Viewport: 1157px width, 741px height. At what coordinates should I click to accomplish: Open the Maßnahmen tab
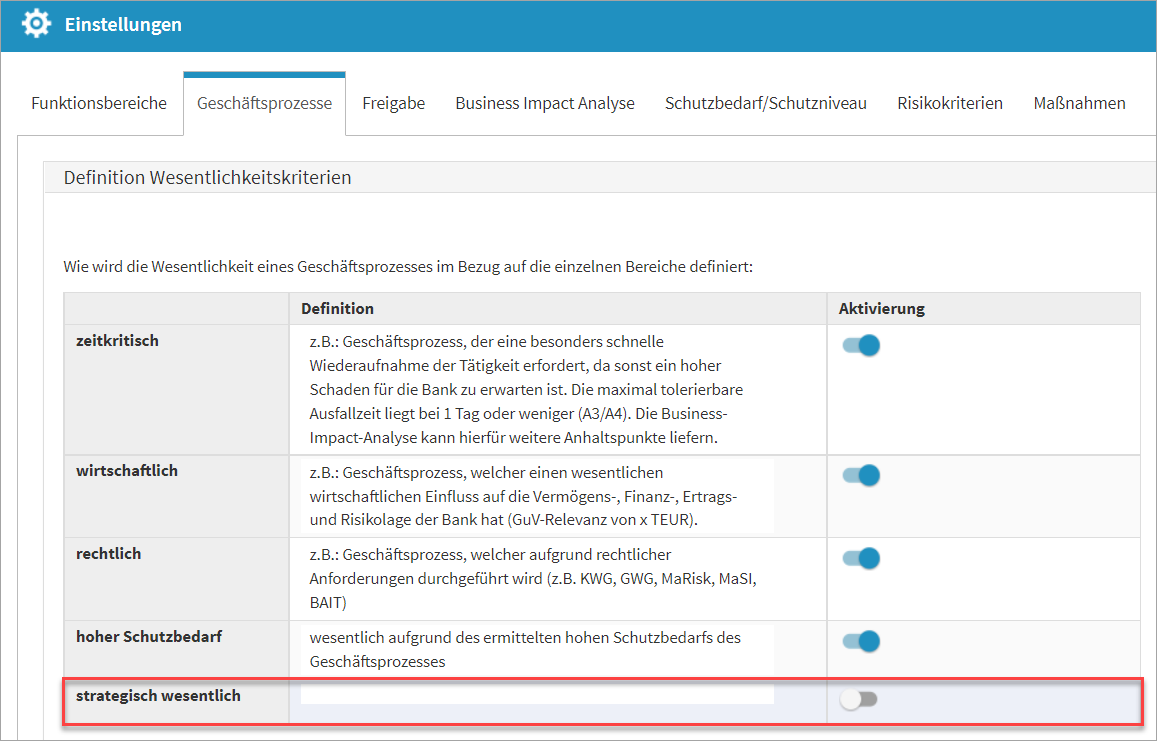click(1079, 103)
